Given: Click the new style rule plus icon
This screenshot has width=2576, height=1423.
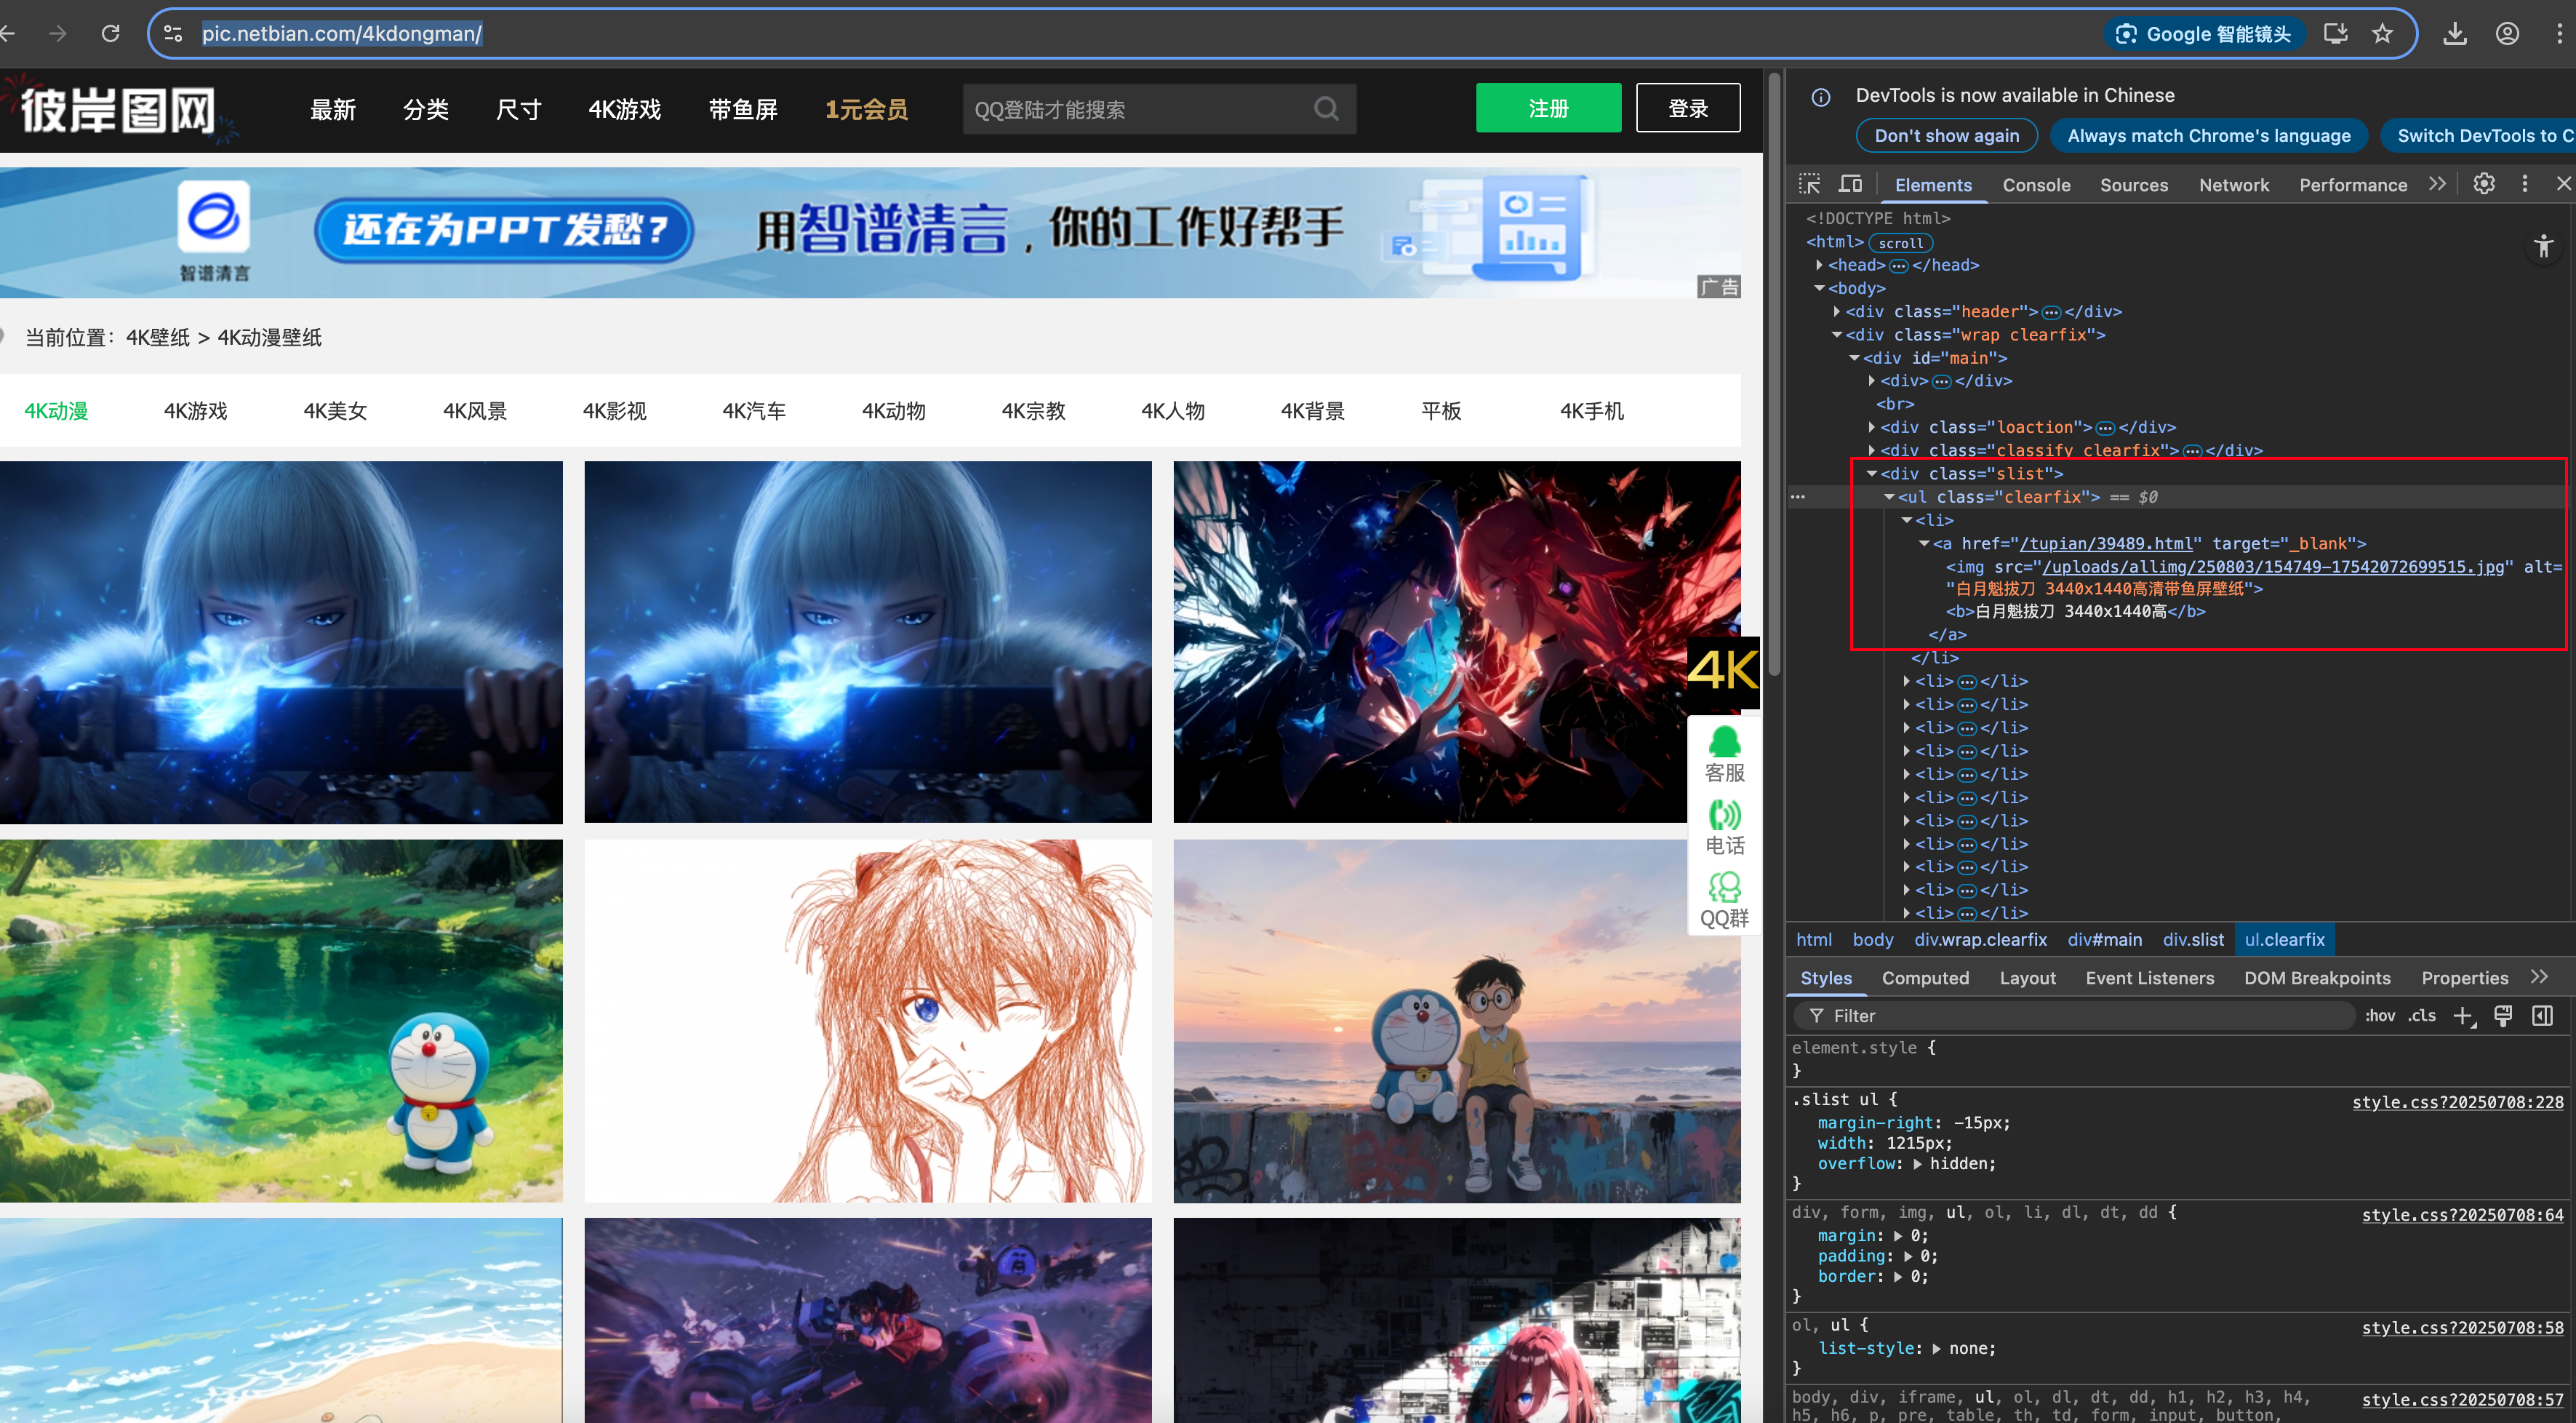Looking at the screenshot, I should tap(2462, 1016).
